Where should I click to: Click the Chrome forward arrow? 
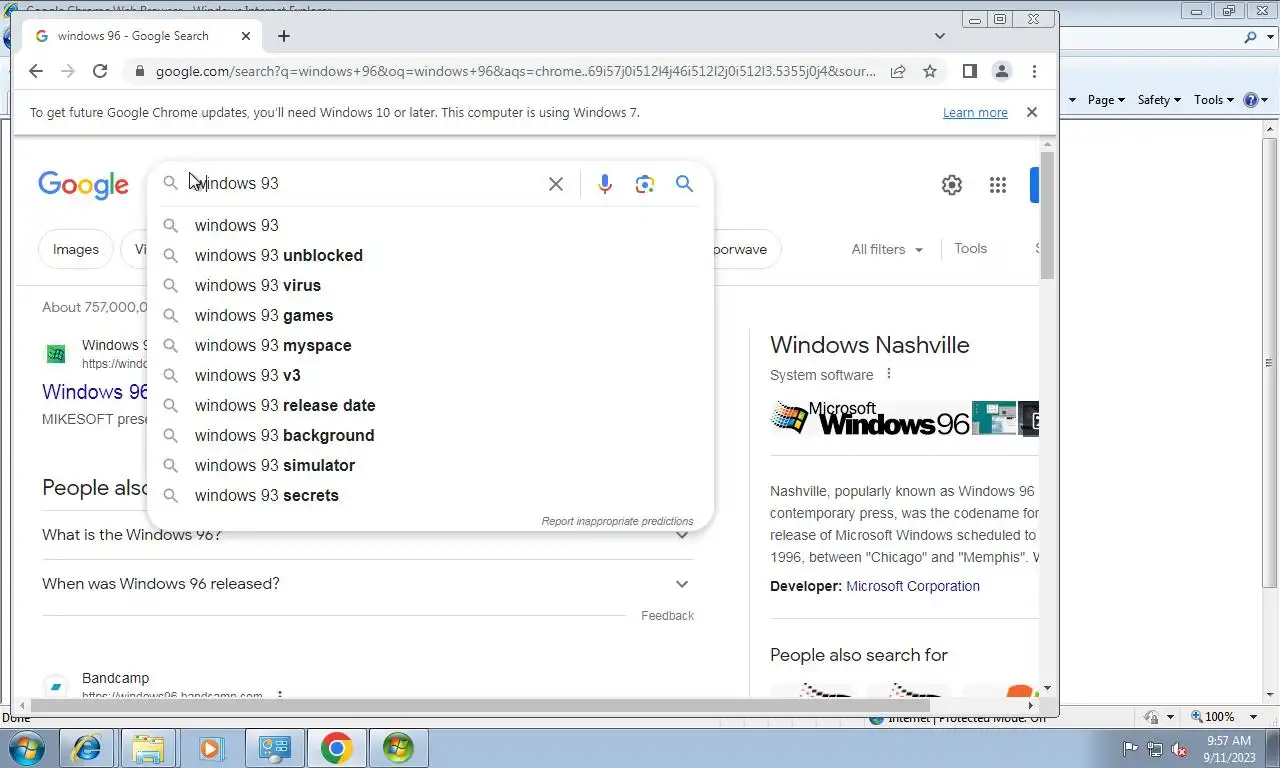(x=68, y=71)
